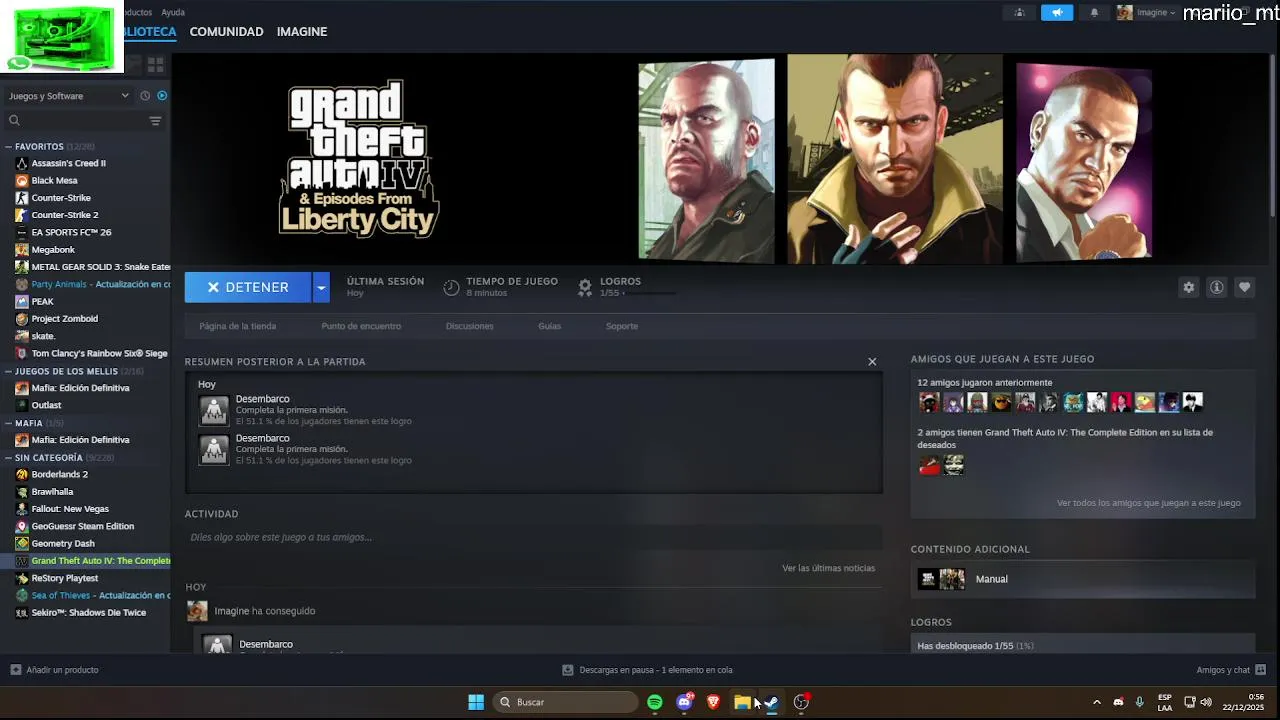The height and width of the screenshot is (720, 1280).
Task: Click Ver las últimas noticias link
Action: (x=828, y=568)
